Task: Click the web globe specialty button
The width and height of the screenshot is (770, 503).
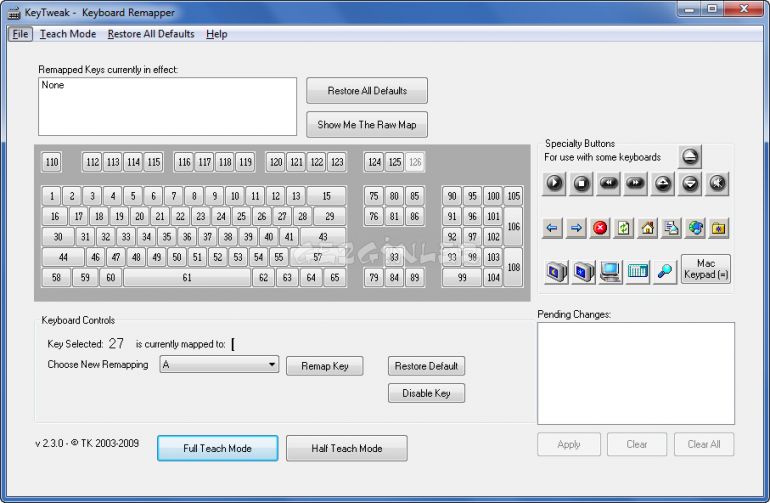Action: pos(695,228)
